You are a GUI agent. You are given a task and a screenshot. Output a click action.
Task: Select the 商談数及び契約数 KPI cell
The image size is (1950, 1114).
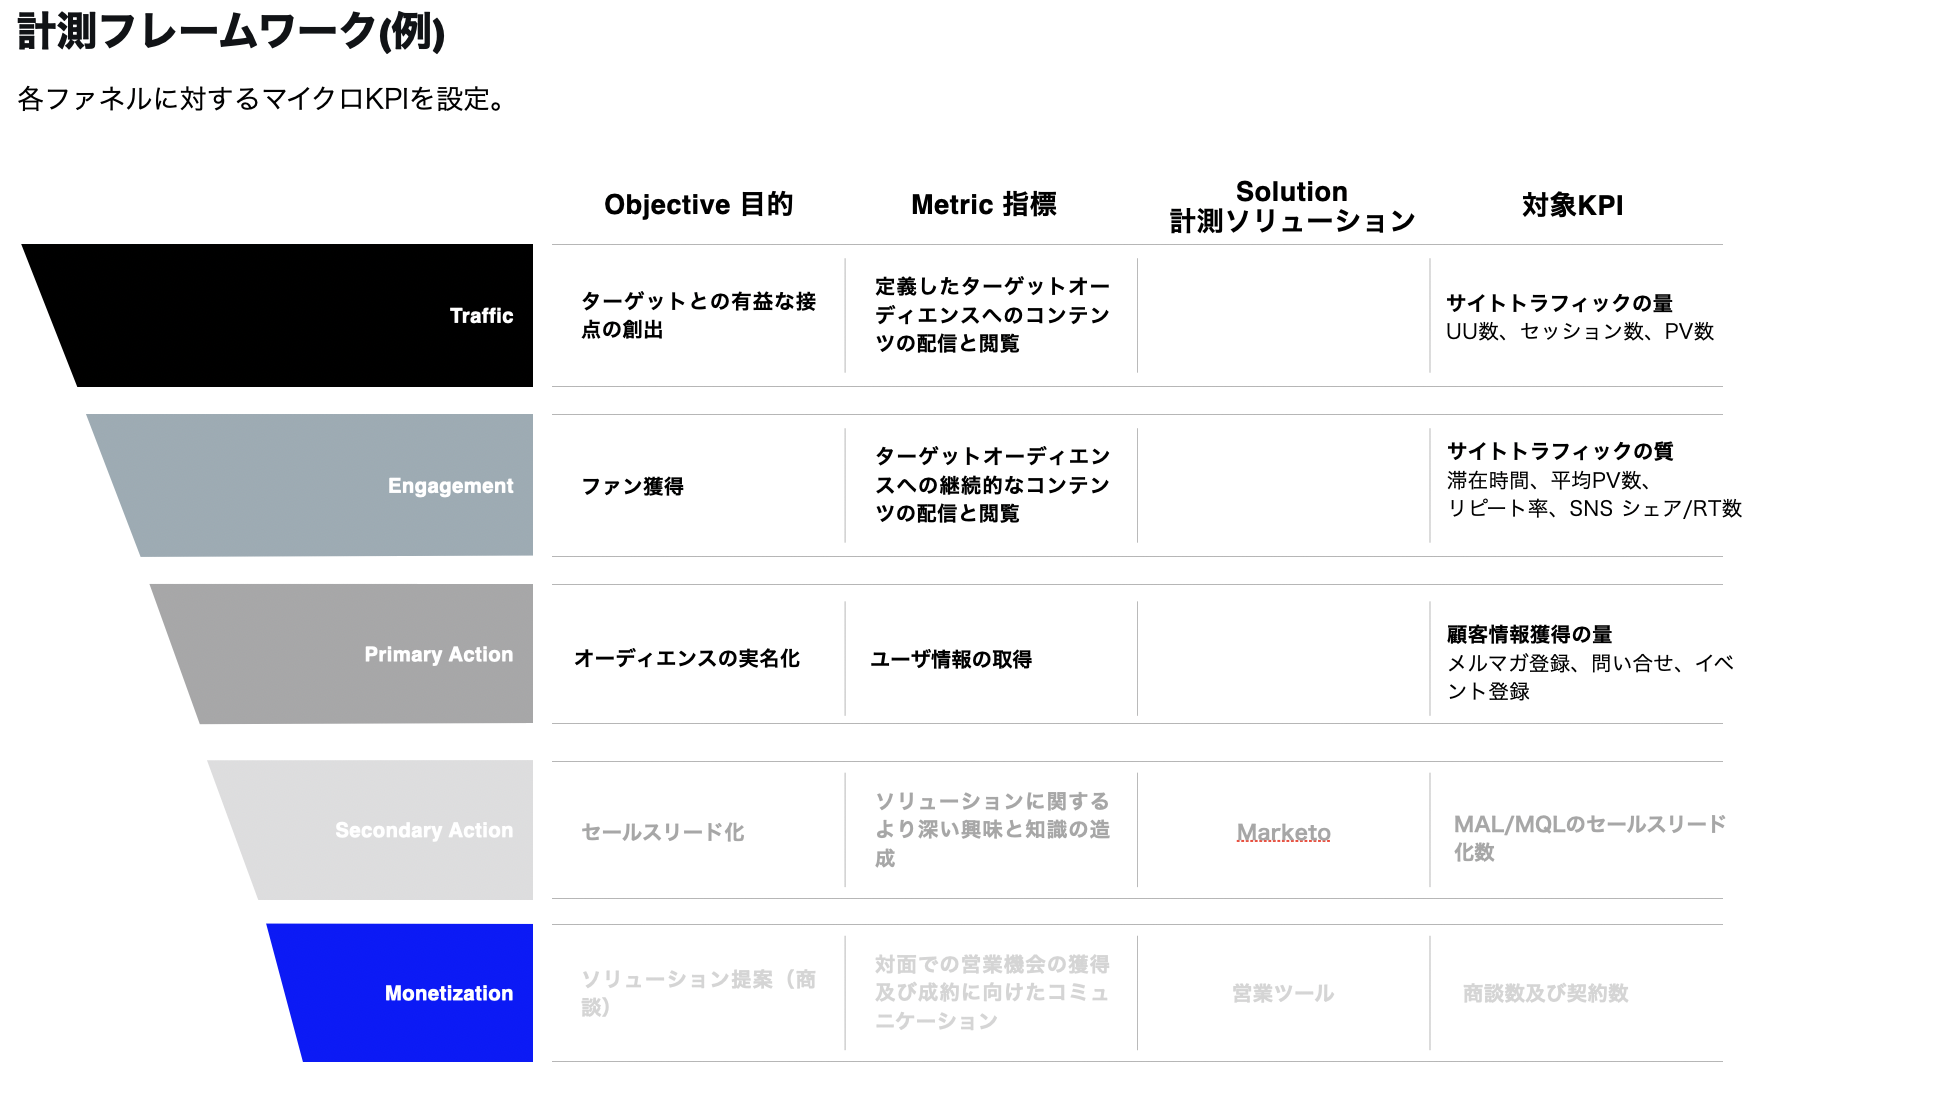tap(1545, 993)
